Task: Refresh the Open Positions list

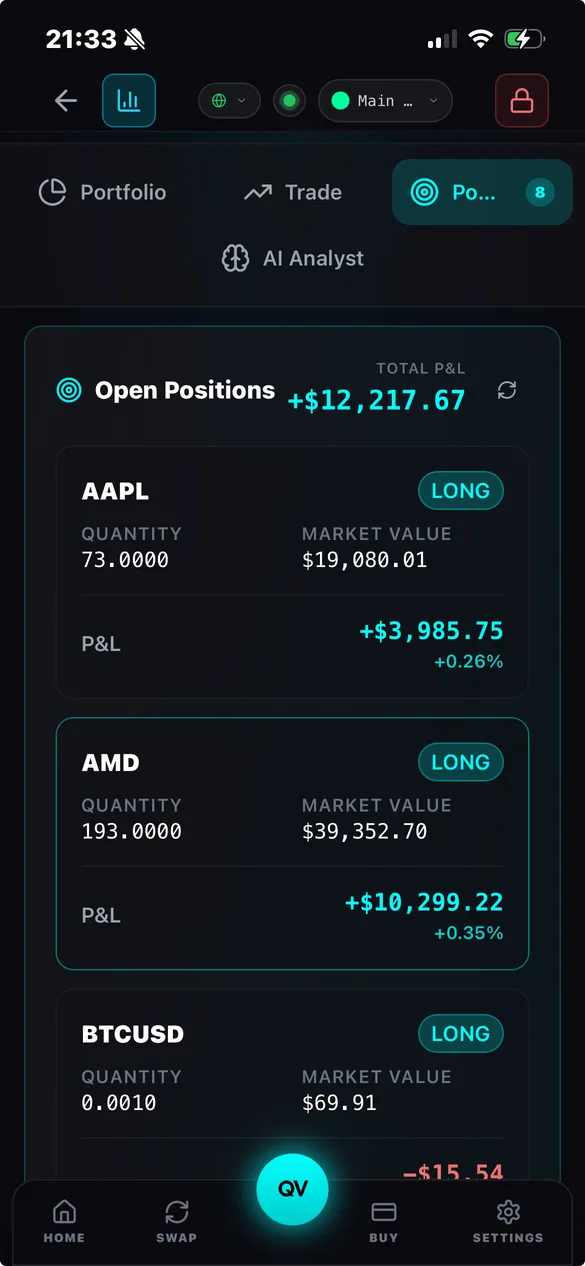Action: coord(507,390)
